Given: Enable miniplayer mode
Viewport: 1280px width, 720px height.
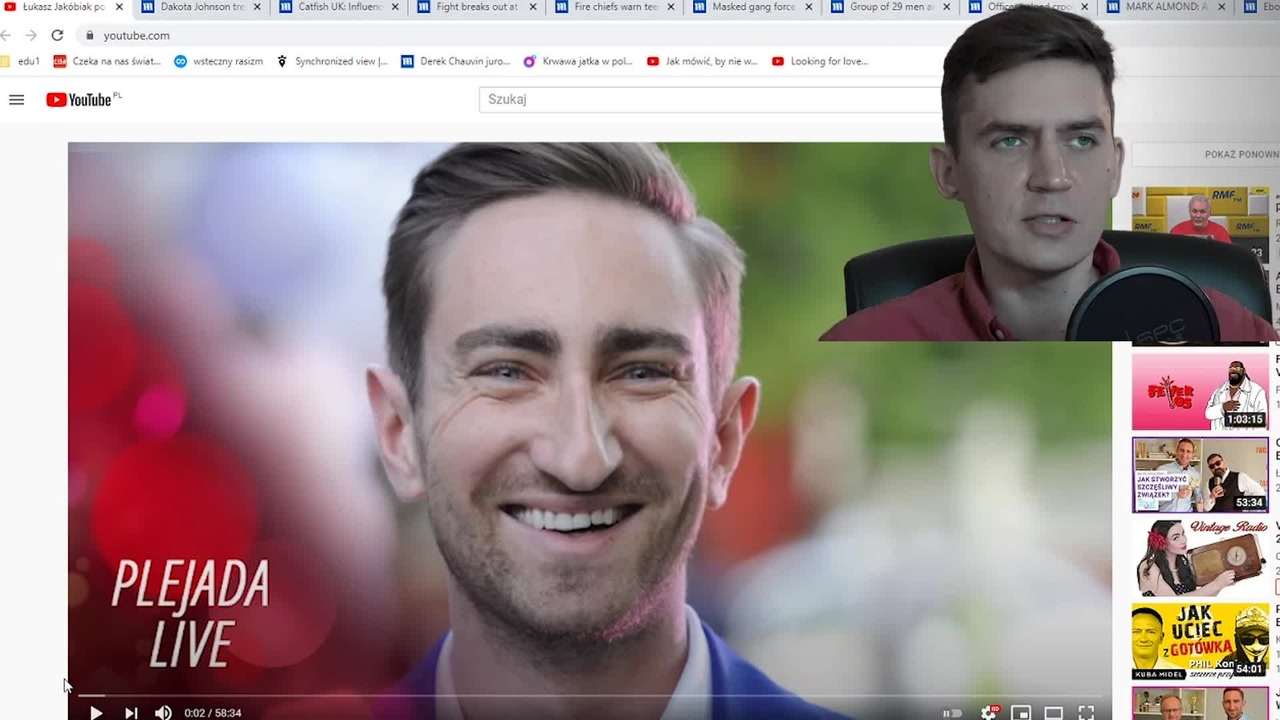Looking at the screenshot, I should [x=1021, y=713].
